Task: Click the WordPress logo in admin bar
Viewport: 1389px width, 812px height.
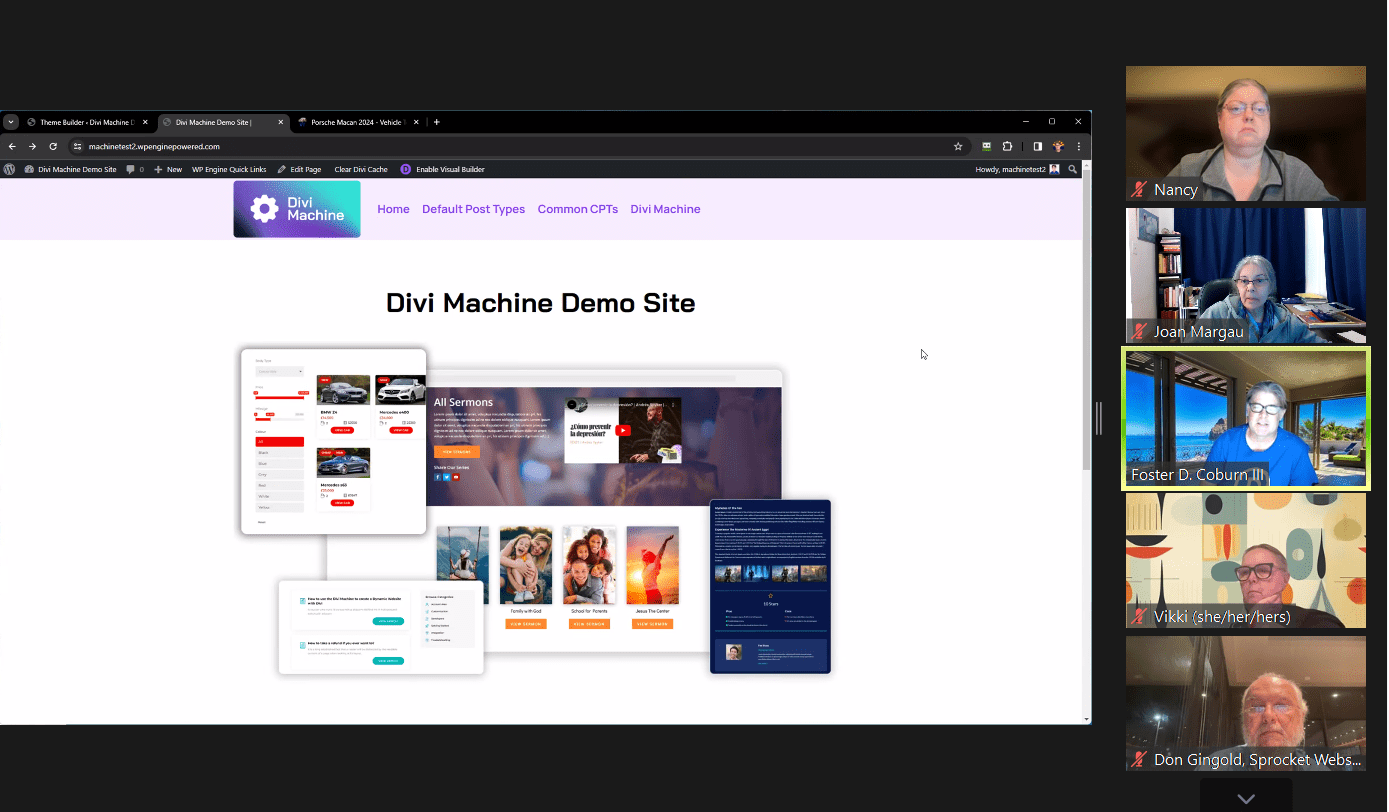Action: coord(10,170)
